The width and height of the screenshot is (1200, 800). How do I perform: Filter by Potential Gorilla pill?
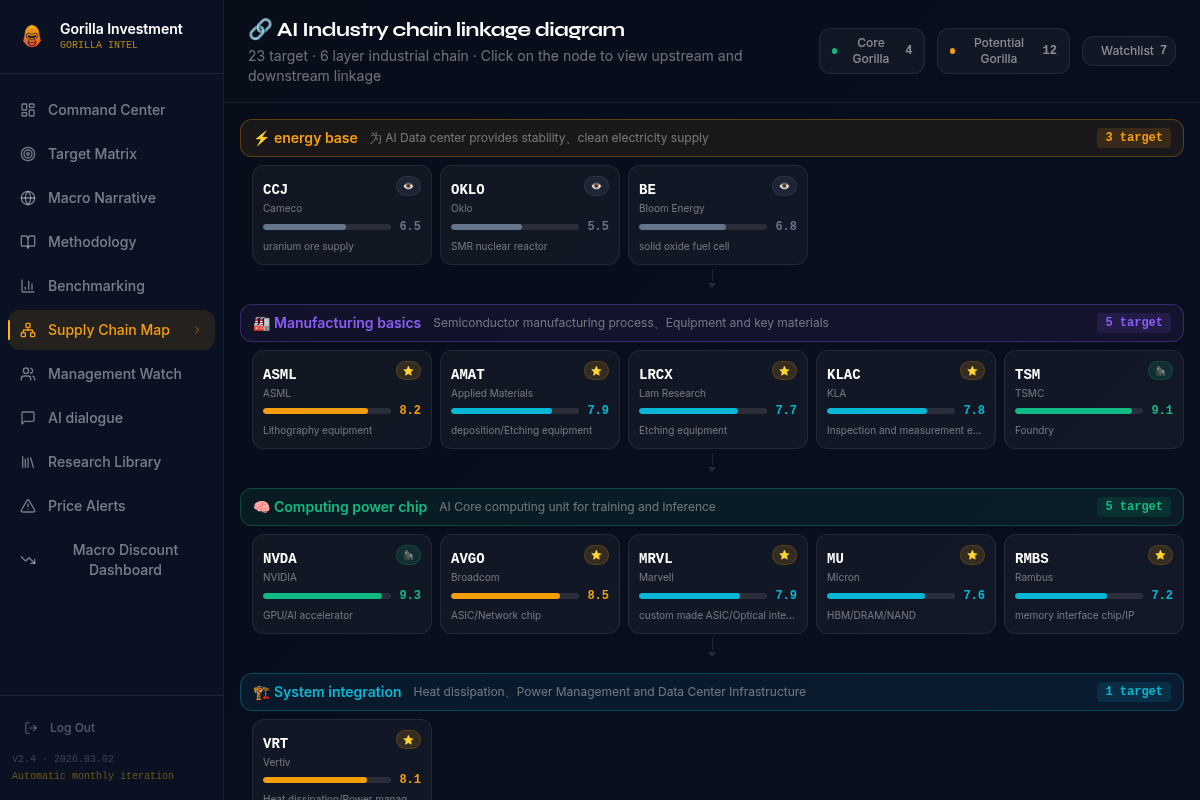[x=1003, y=51]
